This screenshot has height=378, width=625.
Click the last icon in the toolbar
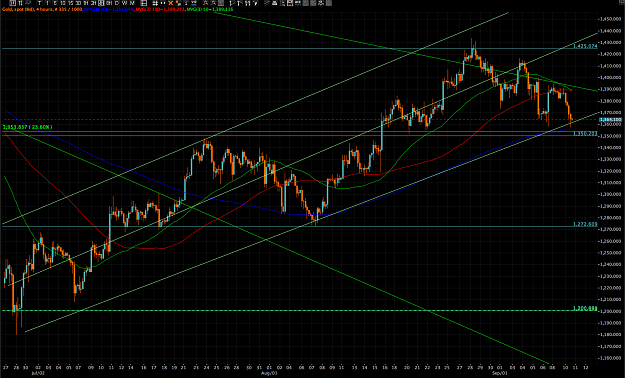tap(328, 3)
